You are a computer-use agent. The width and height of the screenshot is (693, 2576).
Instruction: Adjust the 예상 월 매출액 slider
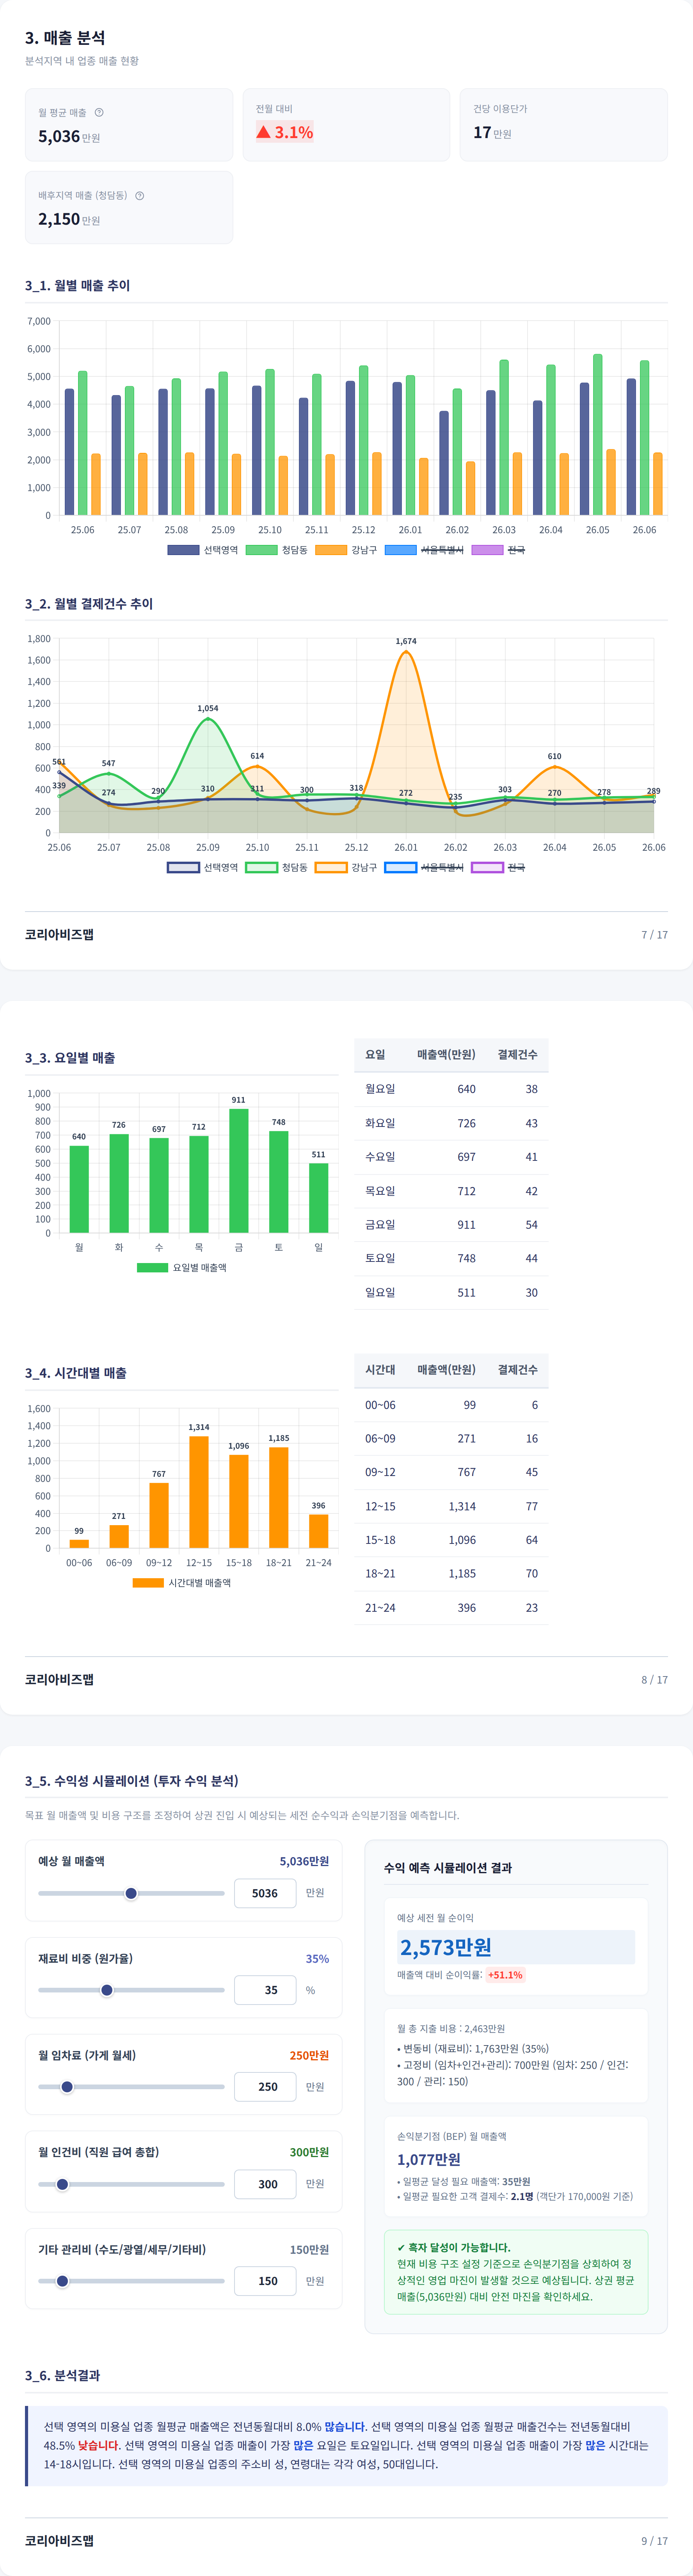click(131, 1893)
